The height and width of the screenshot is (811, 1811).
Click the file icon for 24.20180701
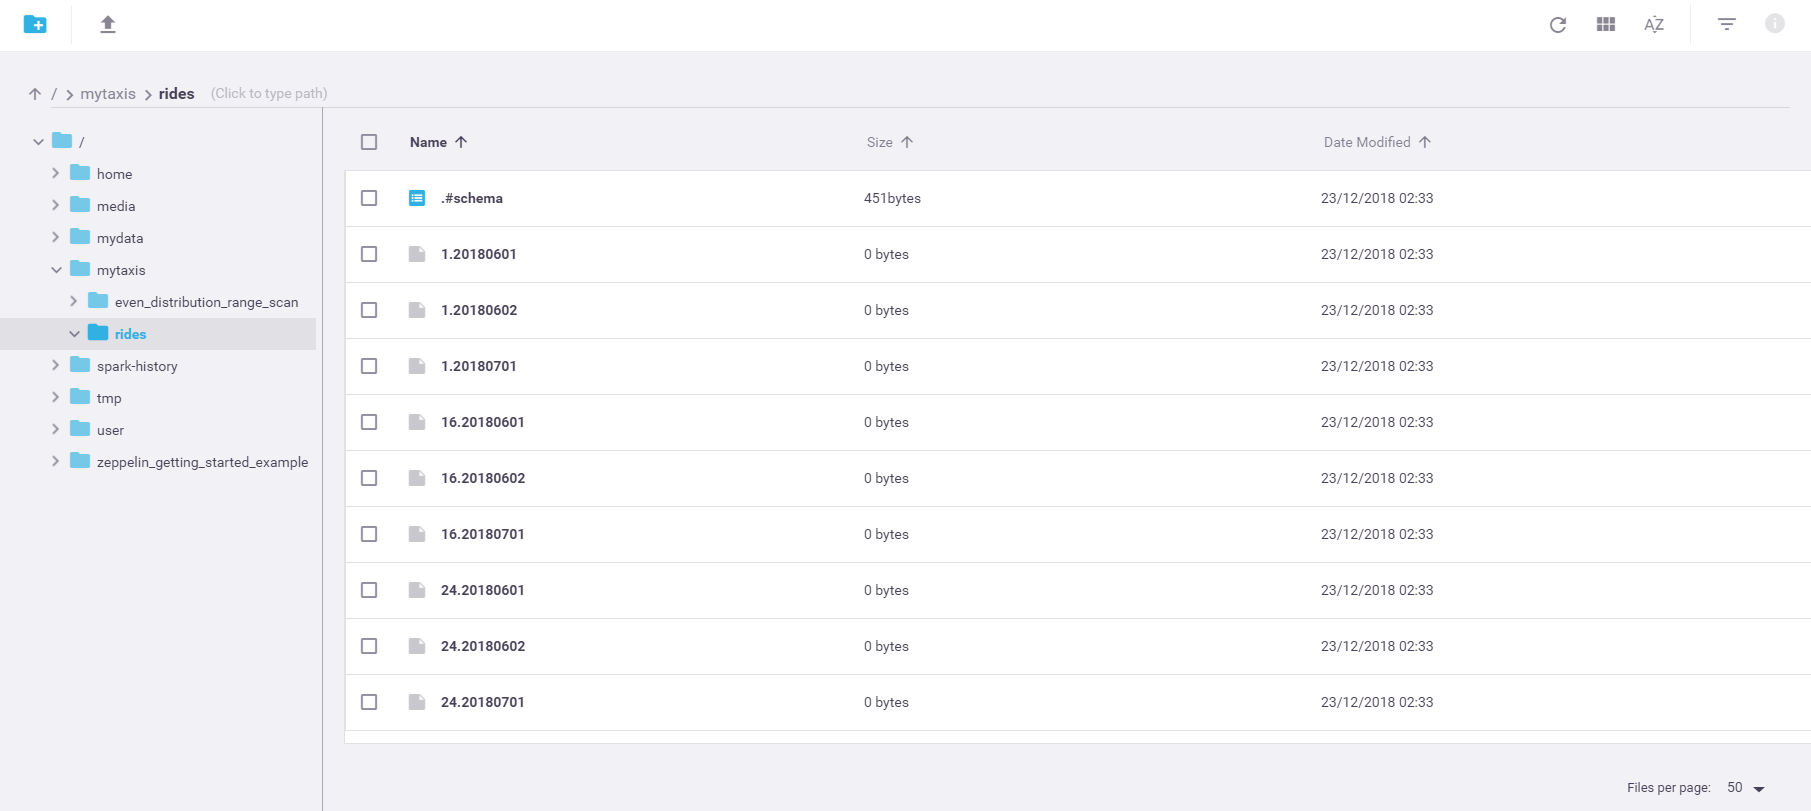tap(417, 702)
